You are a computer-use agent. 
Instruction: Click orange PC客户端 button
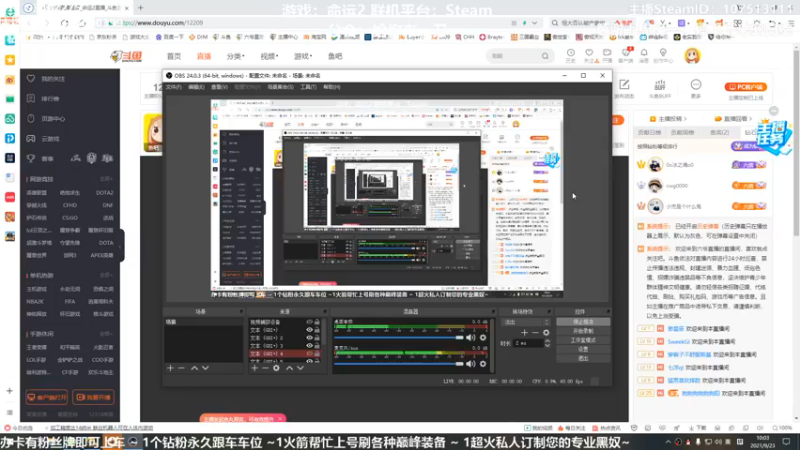745,87
